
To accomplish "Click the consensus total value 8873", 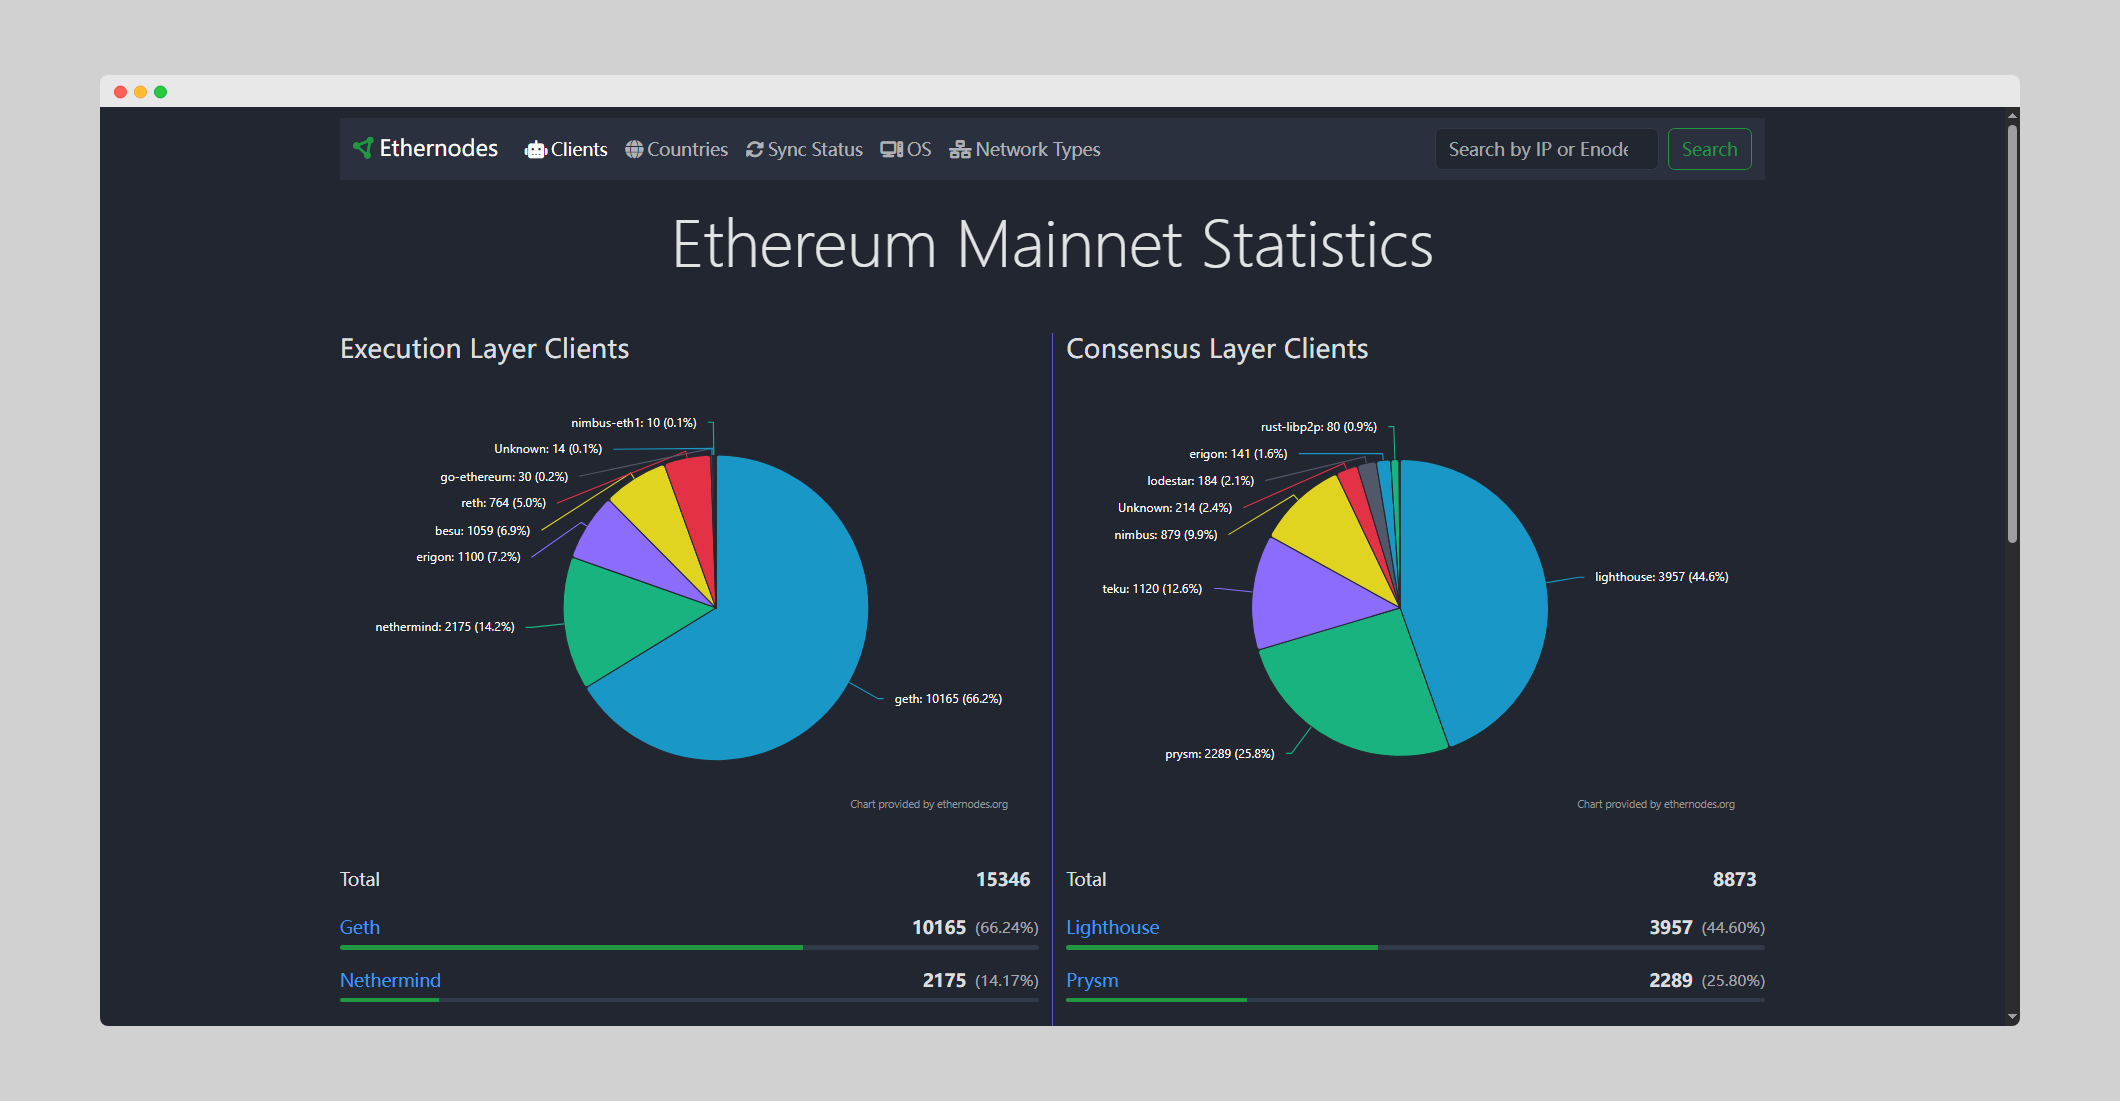I will click(x=1734, y=879).
